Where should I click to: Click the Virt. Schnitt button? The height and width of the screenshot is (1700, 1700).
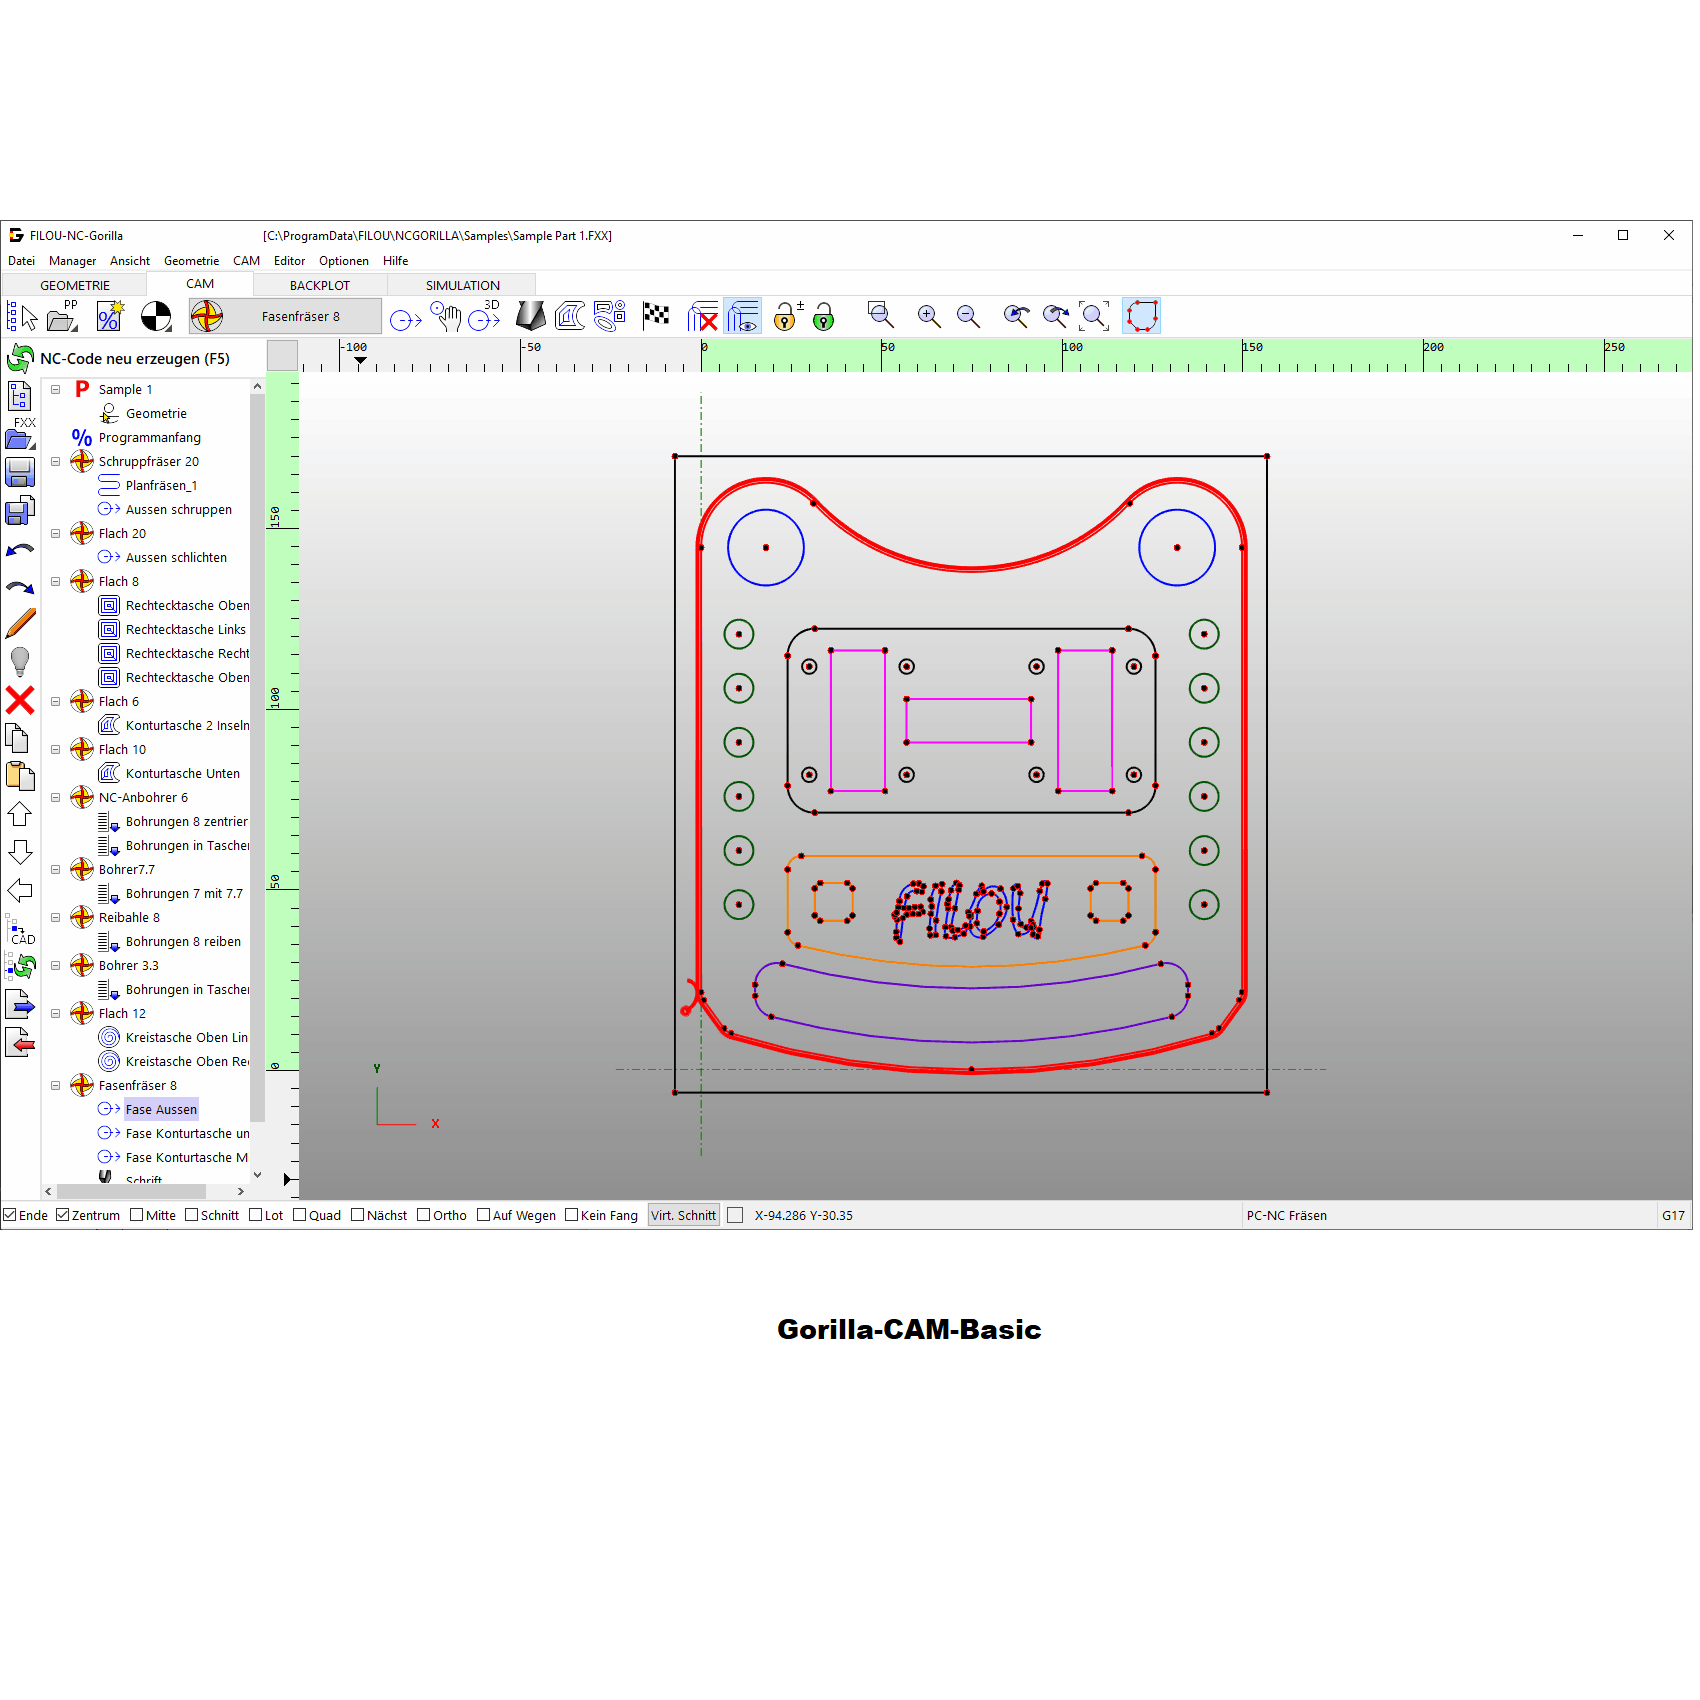pyautogui.click(x=683, y=1215)
